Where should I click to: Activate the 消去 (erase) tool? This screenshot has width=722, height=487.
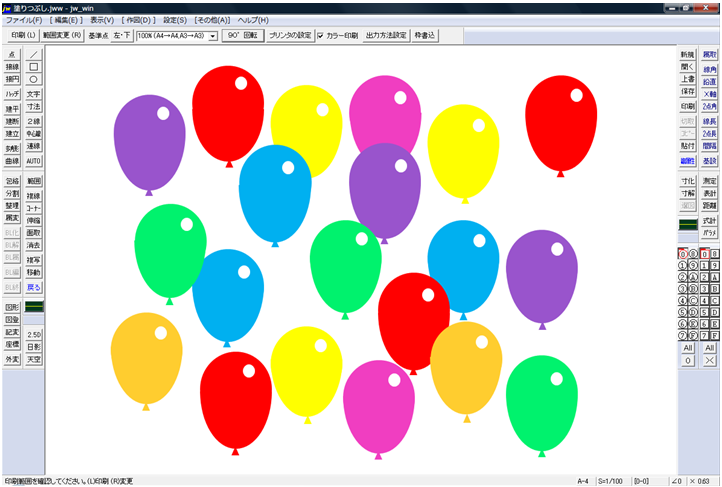coord(34,244)
